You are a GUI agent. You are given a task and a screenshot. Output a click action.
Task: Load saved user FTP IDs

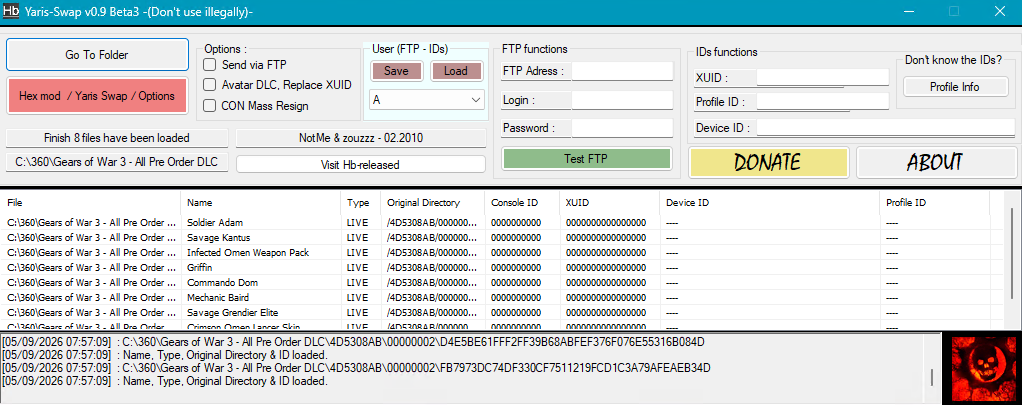pyautogui.click(x=456, y=70)
